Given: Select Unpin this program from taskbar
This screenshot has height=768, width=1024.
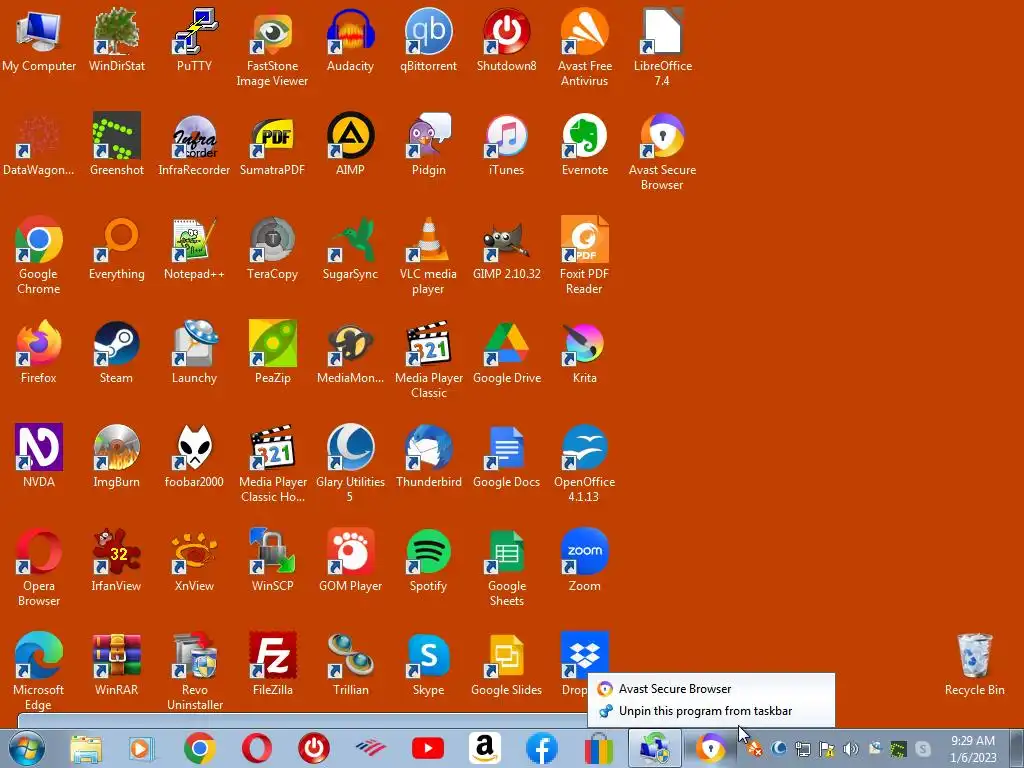Looking at the screenshot, I should 705,711.
